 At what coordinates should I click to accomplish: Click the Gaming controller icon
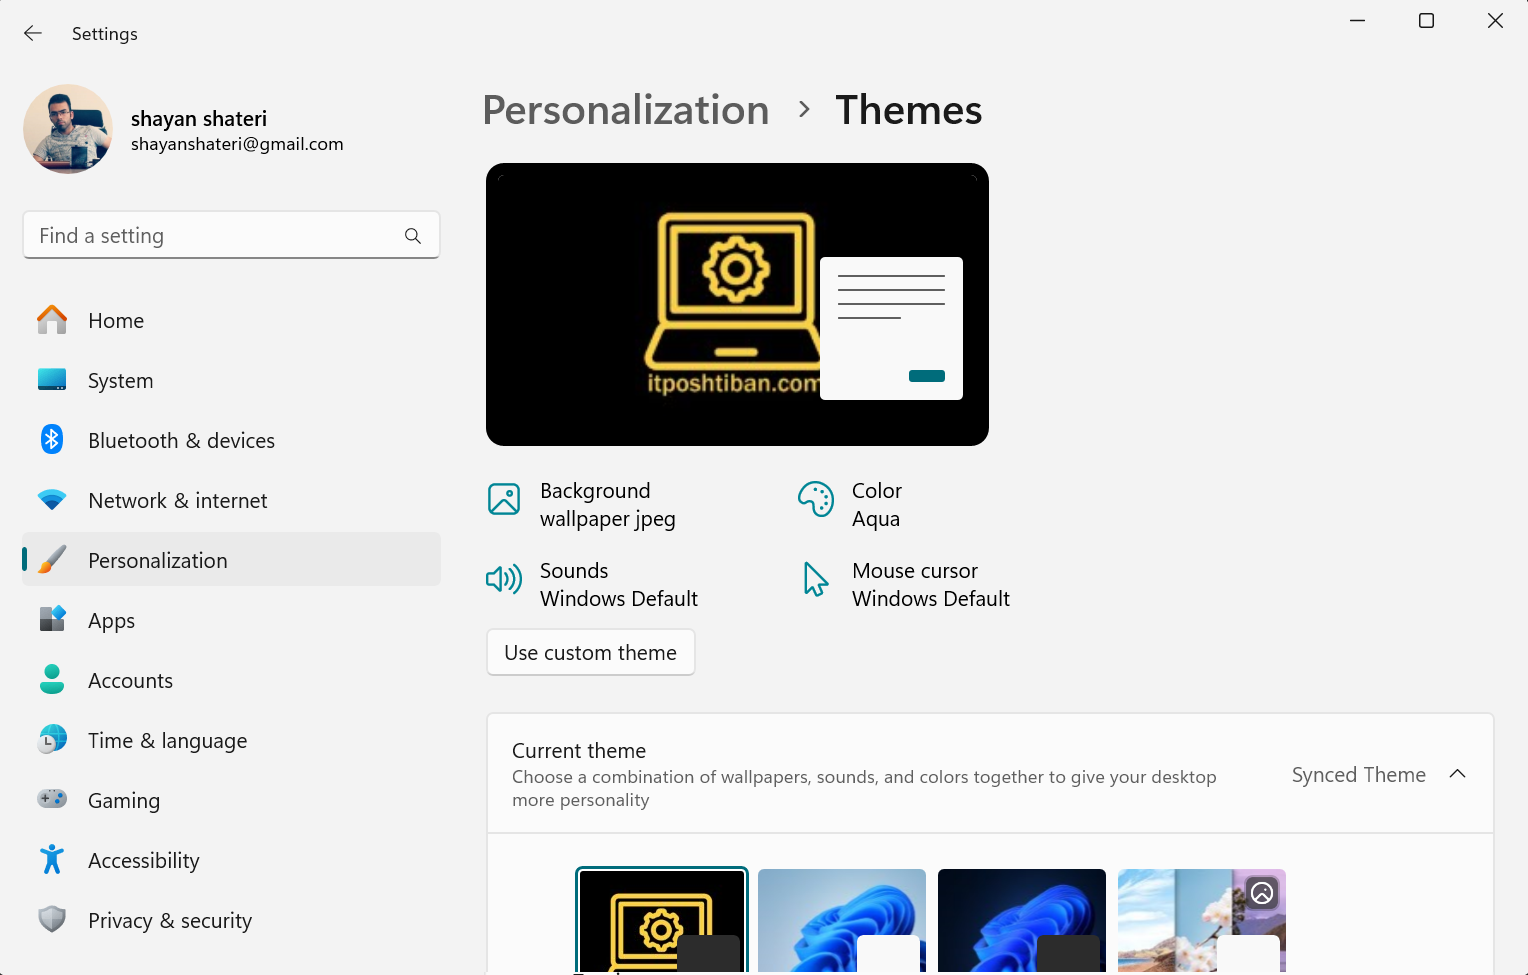click(x=52, y=799)
